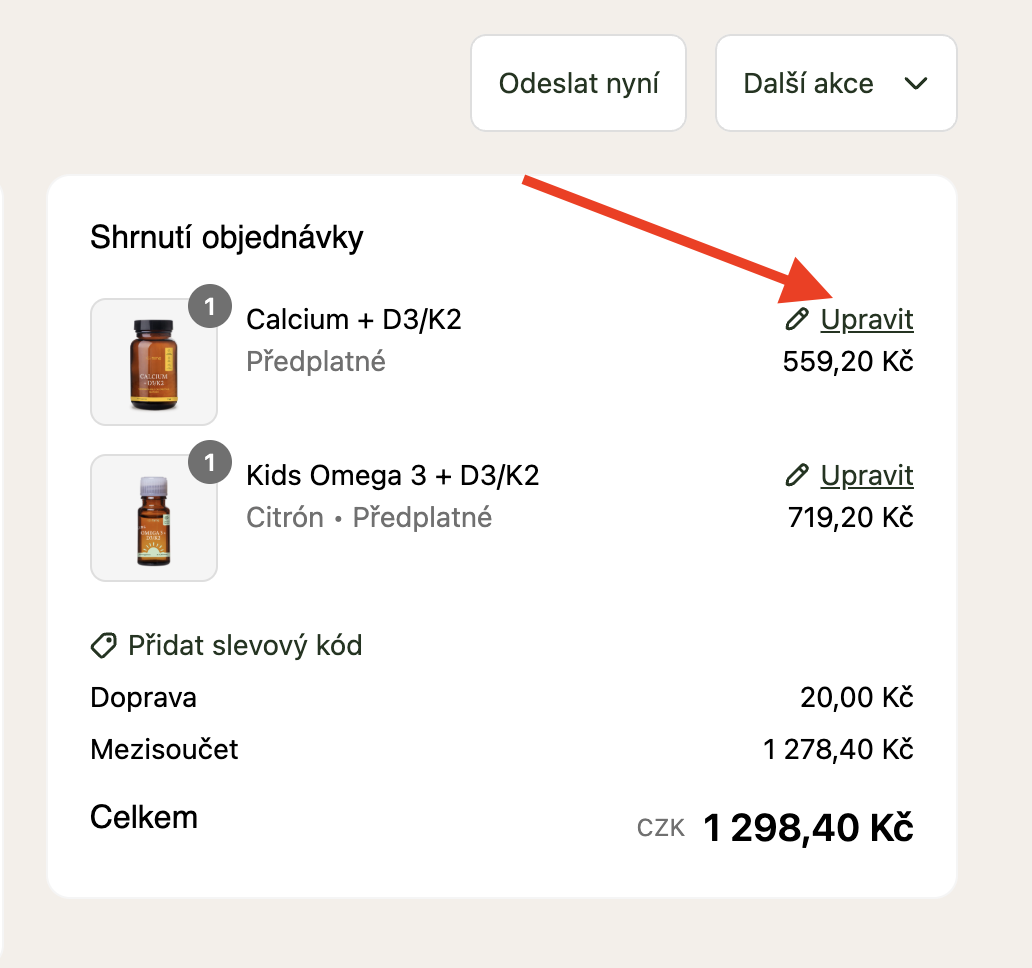Click the Mezisoučet amount 1 278,40 Kč
This screenshot has height=968, width=1032.
coord(838,750)
